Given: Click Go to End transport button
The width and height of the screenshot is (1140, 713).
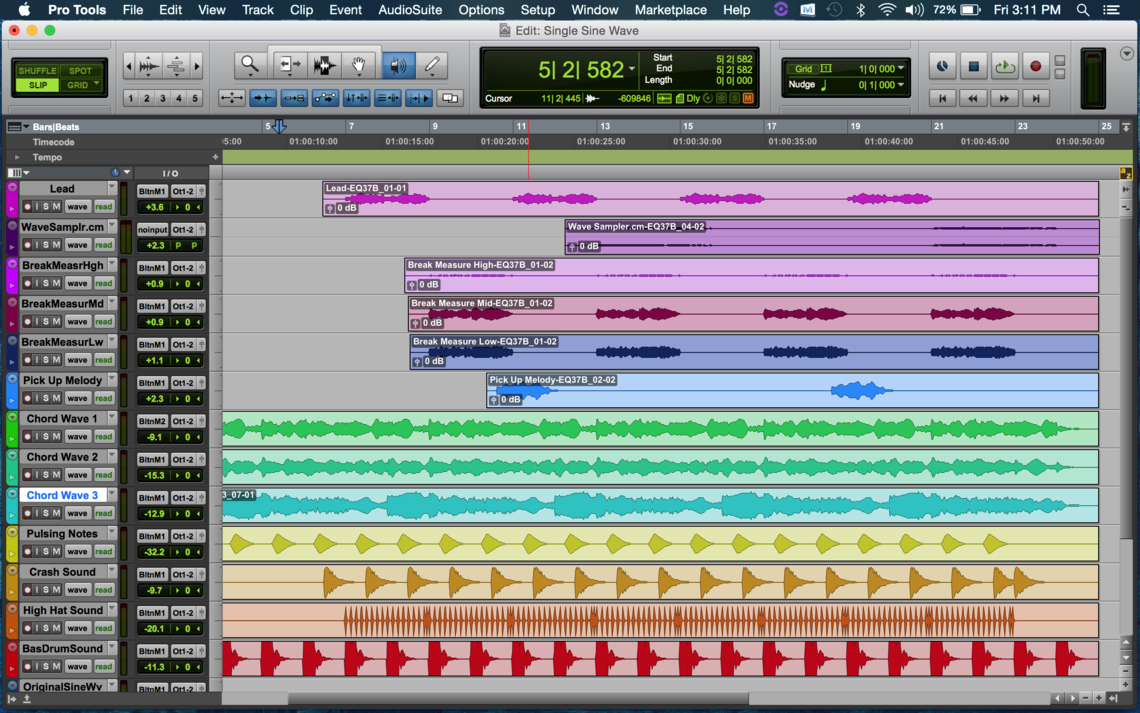Looking at the screenshot, I should click(x=1035, y=98).
